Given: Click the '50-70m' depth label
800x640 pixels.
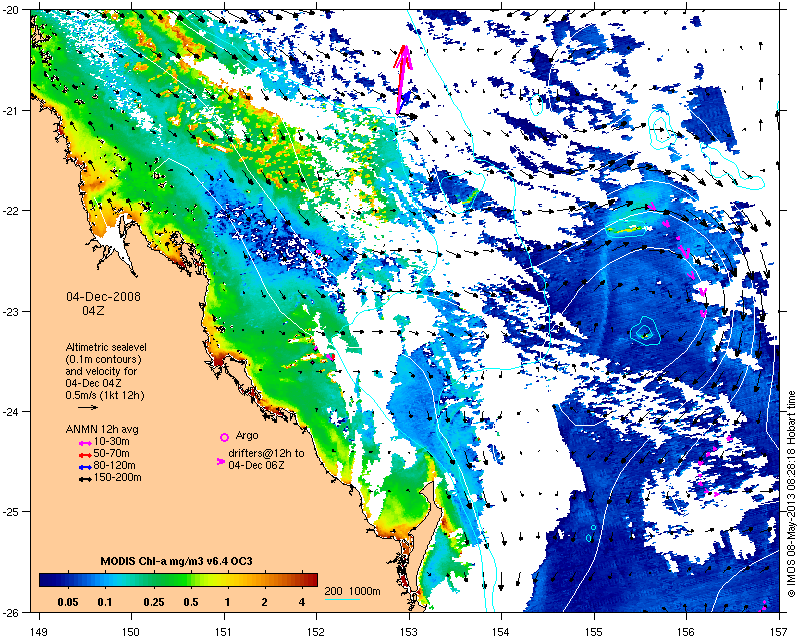Looking at the screenshot, I should point(111,454).
